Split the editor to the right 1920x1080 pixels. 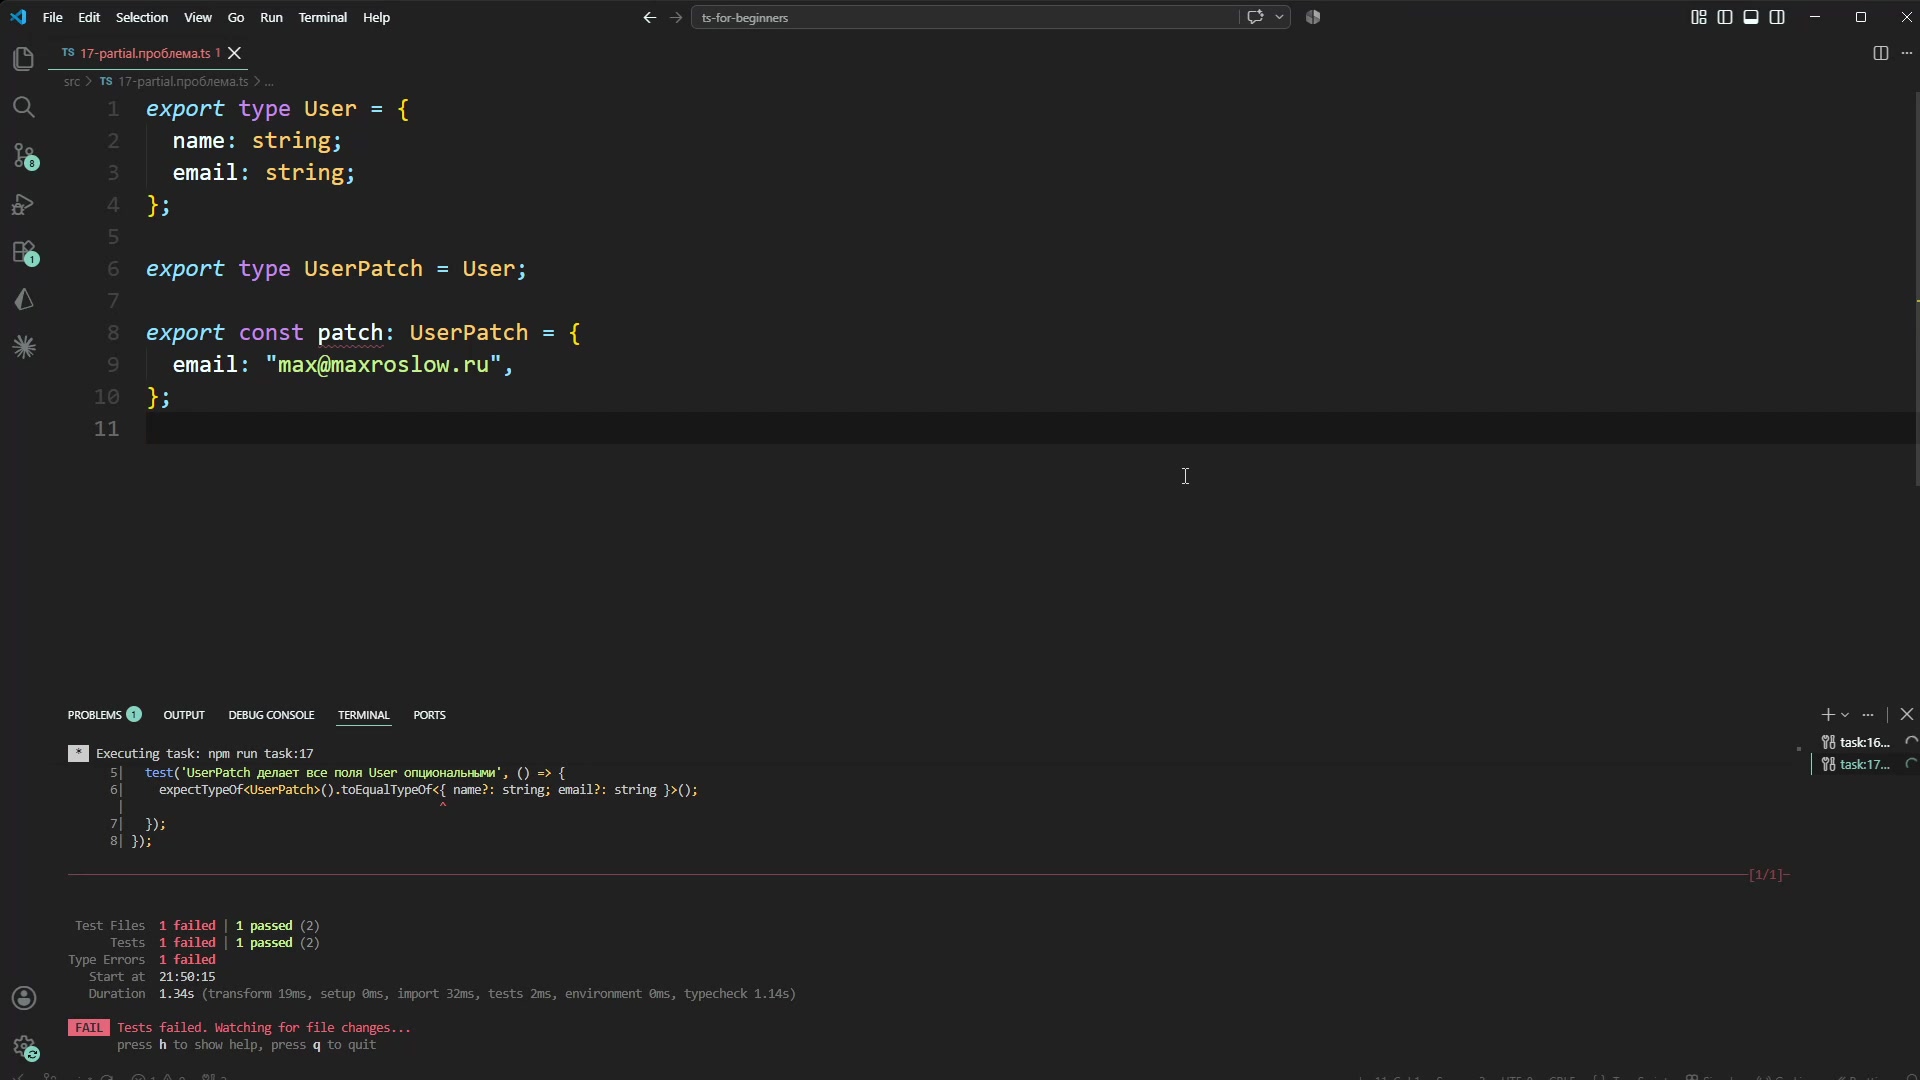coord(1880,53)
